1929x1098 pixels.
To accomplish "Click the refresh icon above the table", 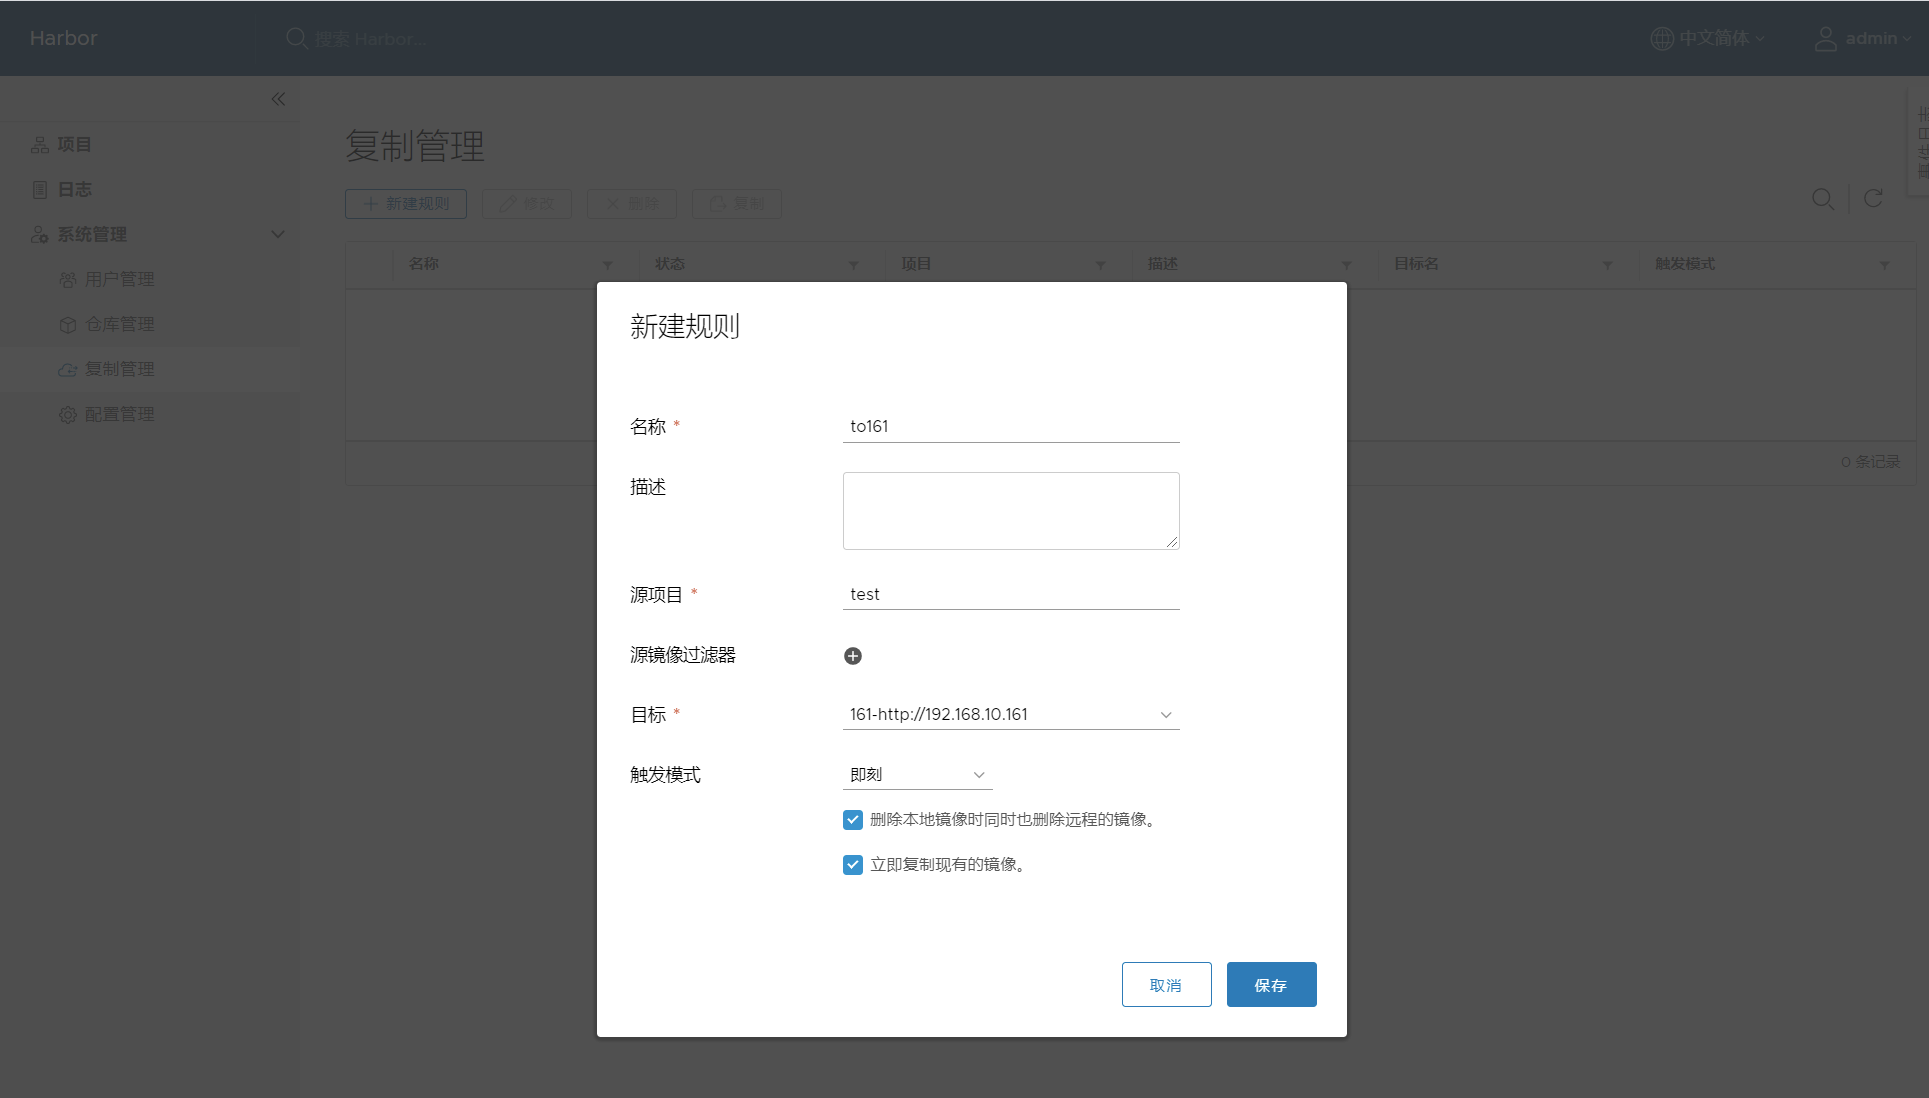I will click(x=1873, y=199).
